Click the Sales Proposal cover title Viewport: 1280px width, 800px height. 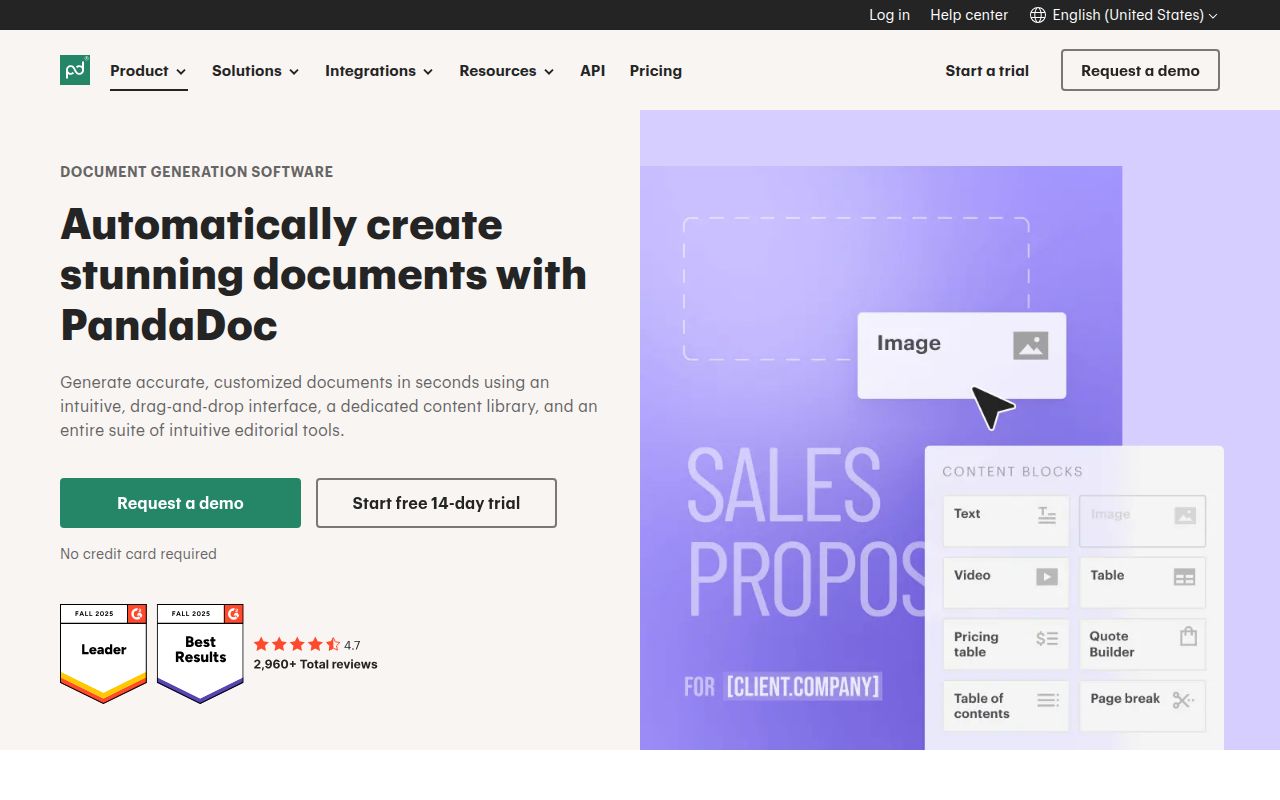click(806, 534)
